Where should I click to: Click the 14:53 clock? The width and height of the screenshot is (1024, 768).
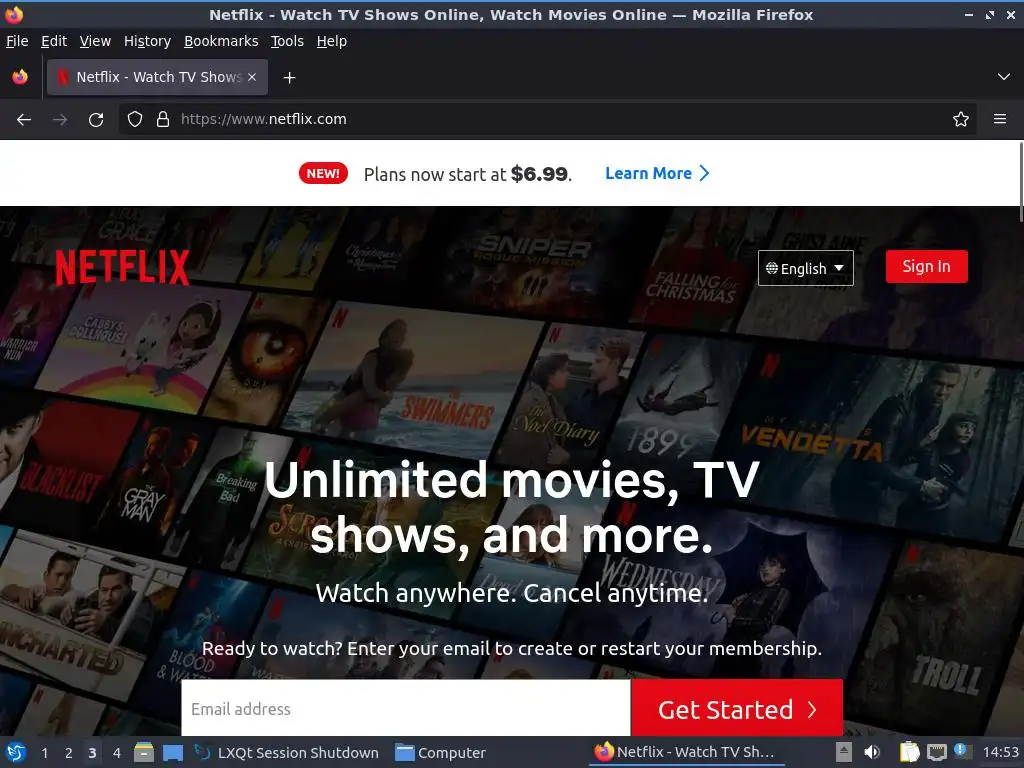1000,752
